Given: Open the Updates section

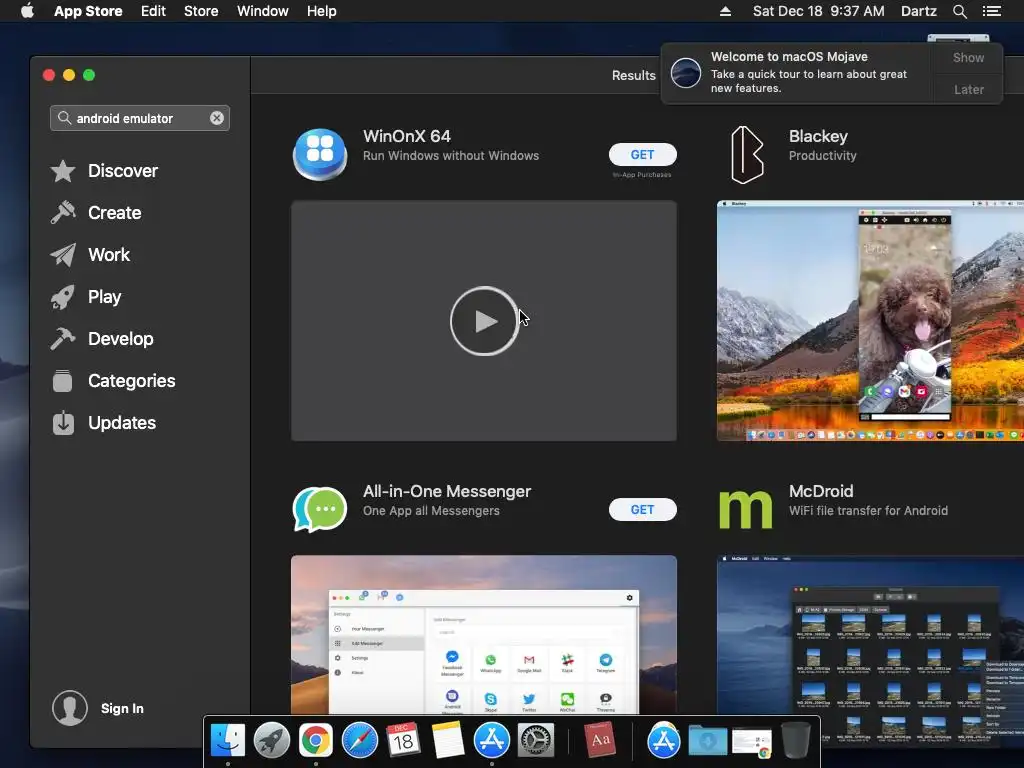Looking at the screenshot, I should (103, 423).
